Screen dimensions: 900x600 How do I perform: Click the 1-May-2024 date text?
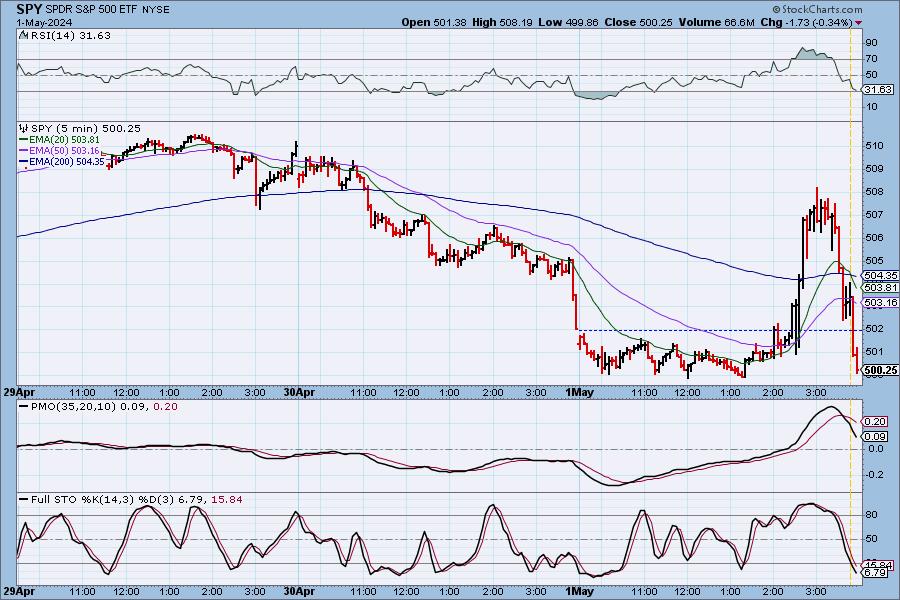(x=44, y=22)
